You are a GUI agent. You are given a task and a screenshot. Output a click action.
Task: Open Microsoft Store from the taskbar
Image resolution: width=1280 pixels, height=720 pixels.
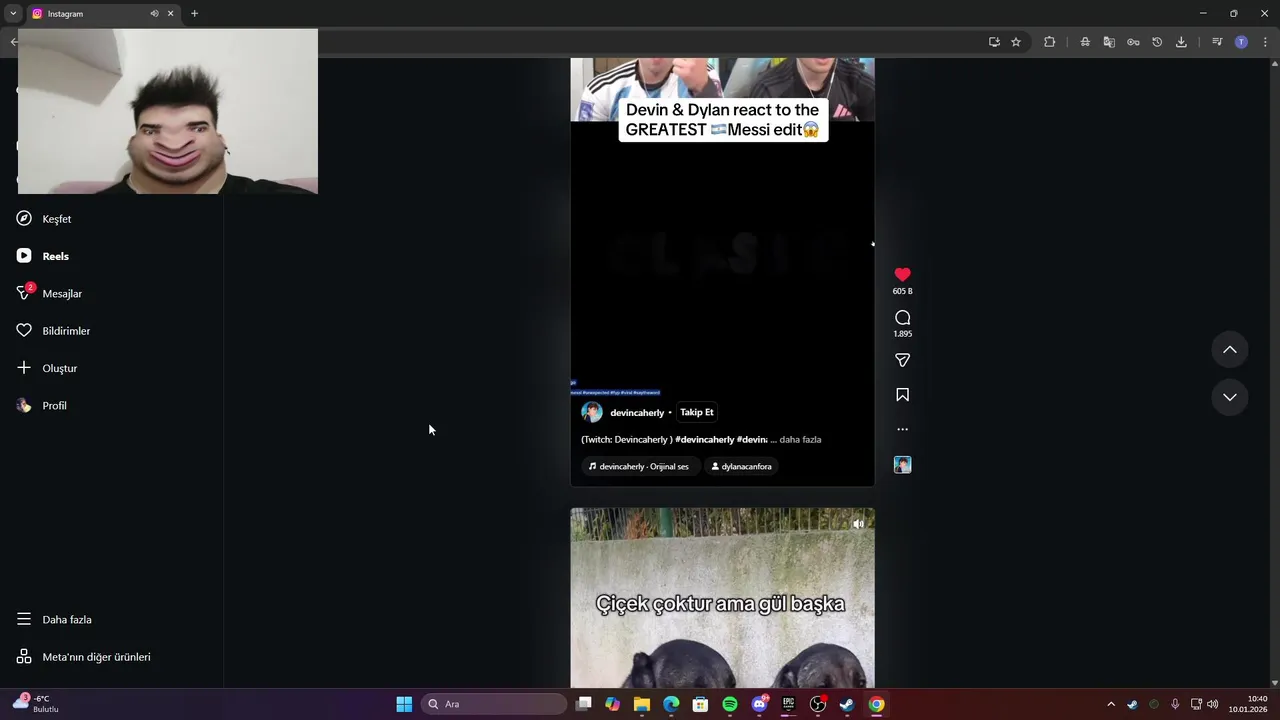click(x=701, y=704)
